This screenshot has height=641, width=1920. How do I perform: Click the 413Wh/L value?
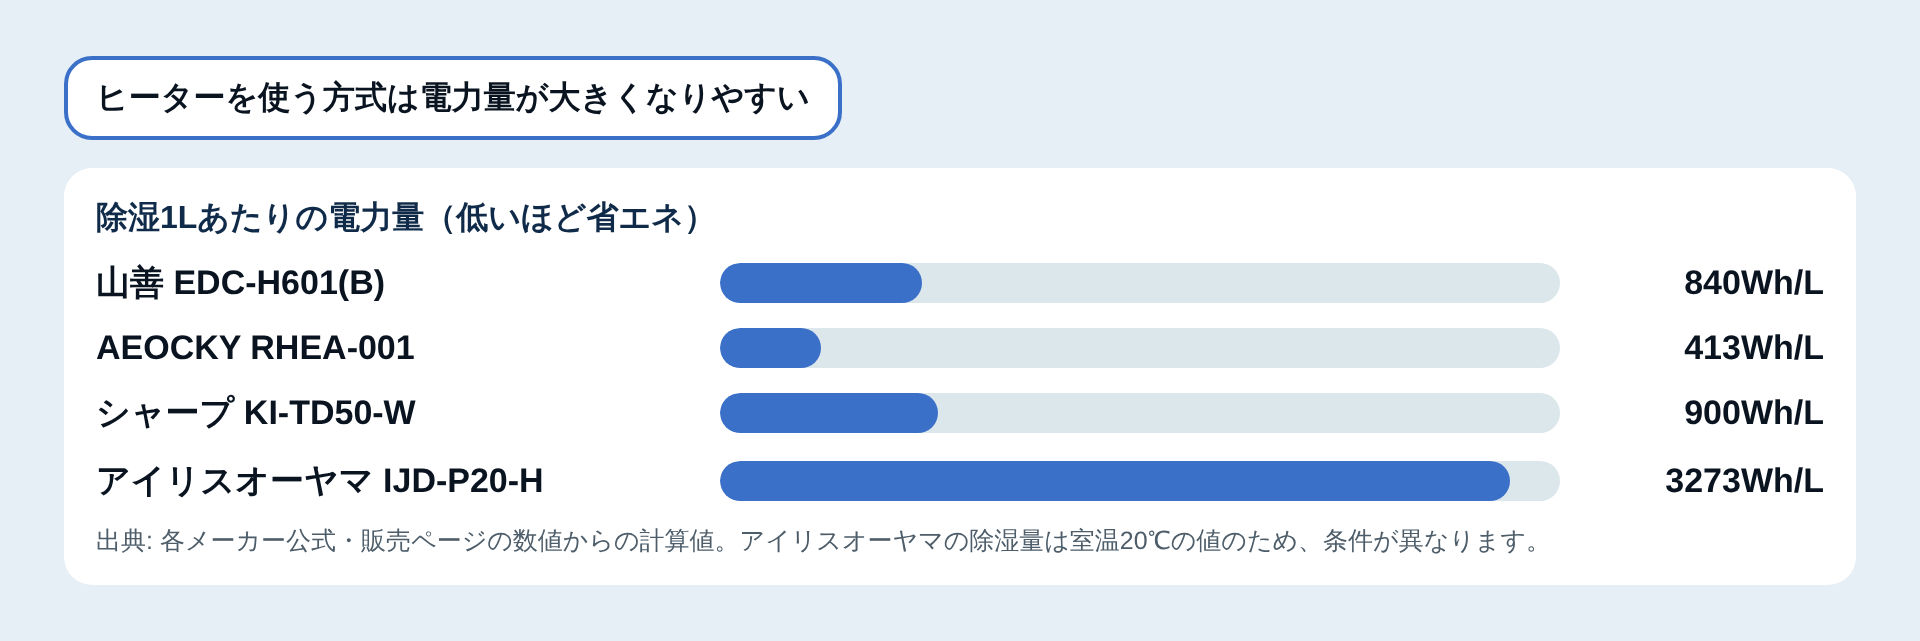[x=1754, y=348]
